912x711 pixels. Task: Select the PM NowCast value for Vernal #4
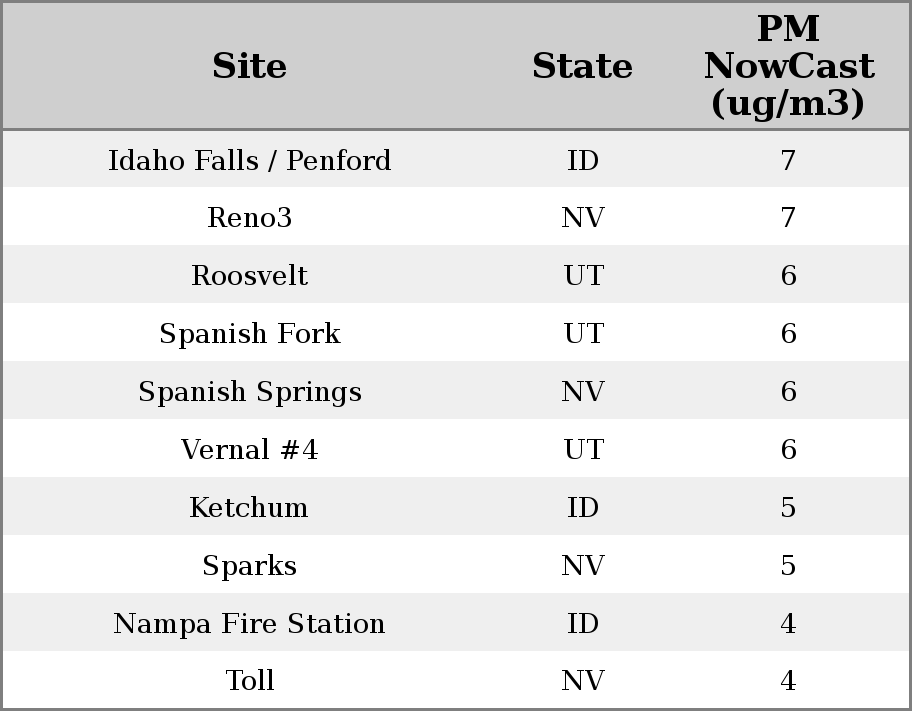[788, 450]
